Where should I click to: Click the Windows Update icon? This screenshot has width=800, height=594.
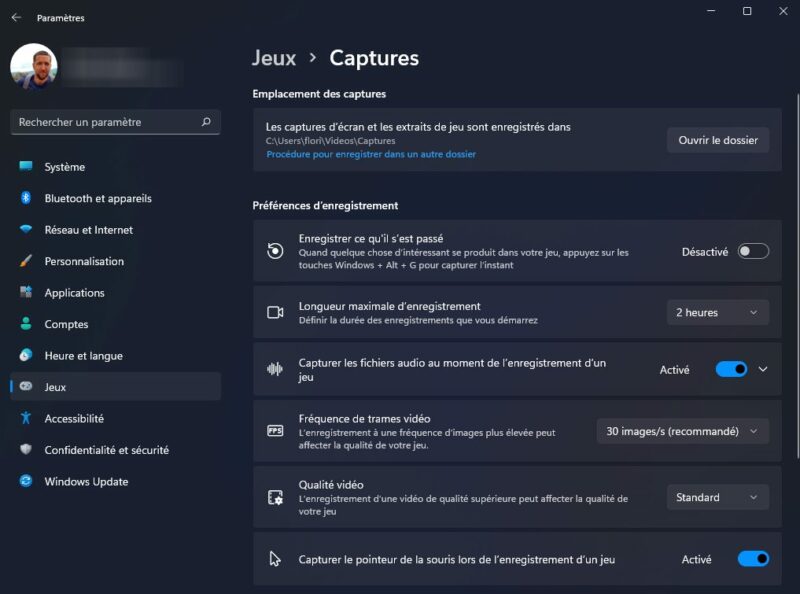(26, 481)
